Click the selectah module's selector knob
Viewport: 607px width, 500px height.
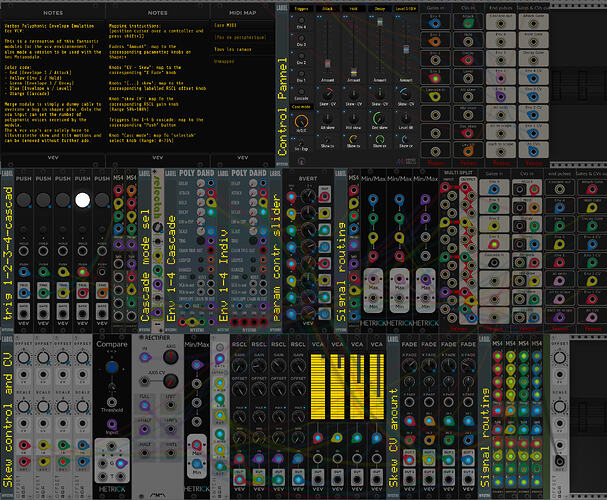point(158,227)
